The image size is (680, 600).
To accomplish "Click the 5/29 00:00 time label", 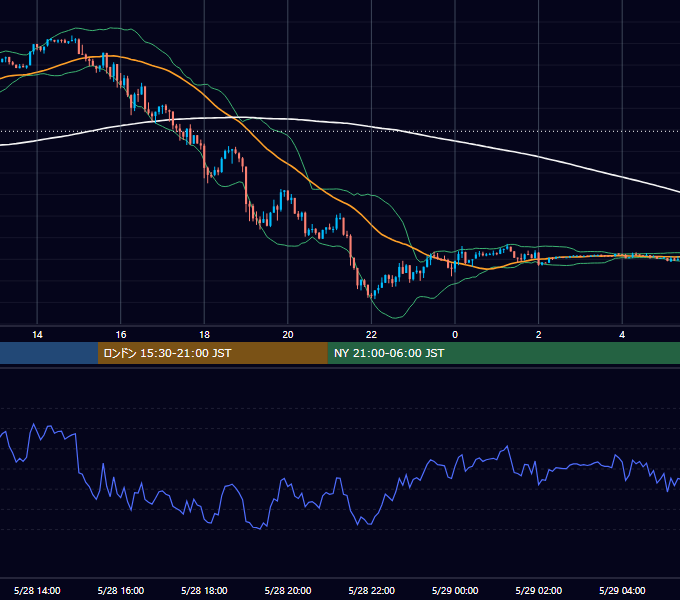I will pyautogui.click(x=455, y=590).
